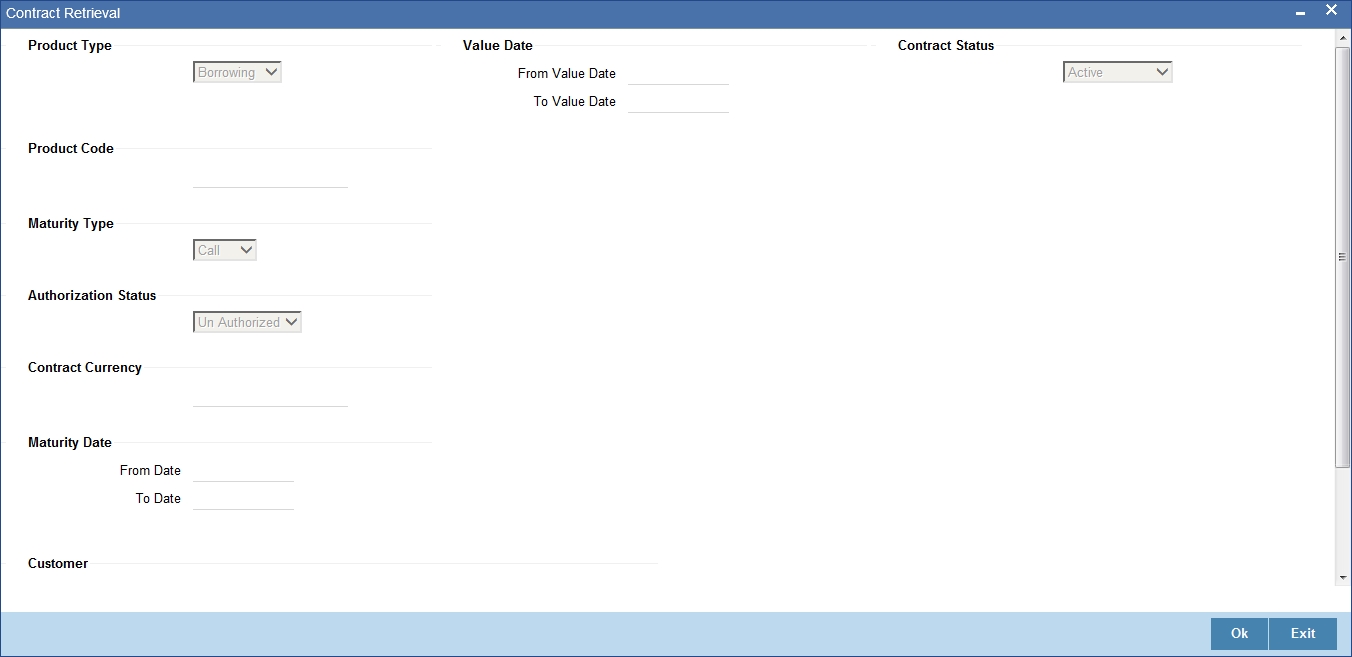Screen dimensions: 1352x657
Task: Open the Product Type Borrowing dropdown
Action: click(237, 72)
